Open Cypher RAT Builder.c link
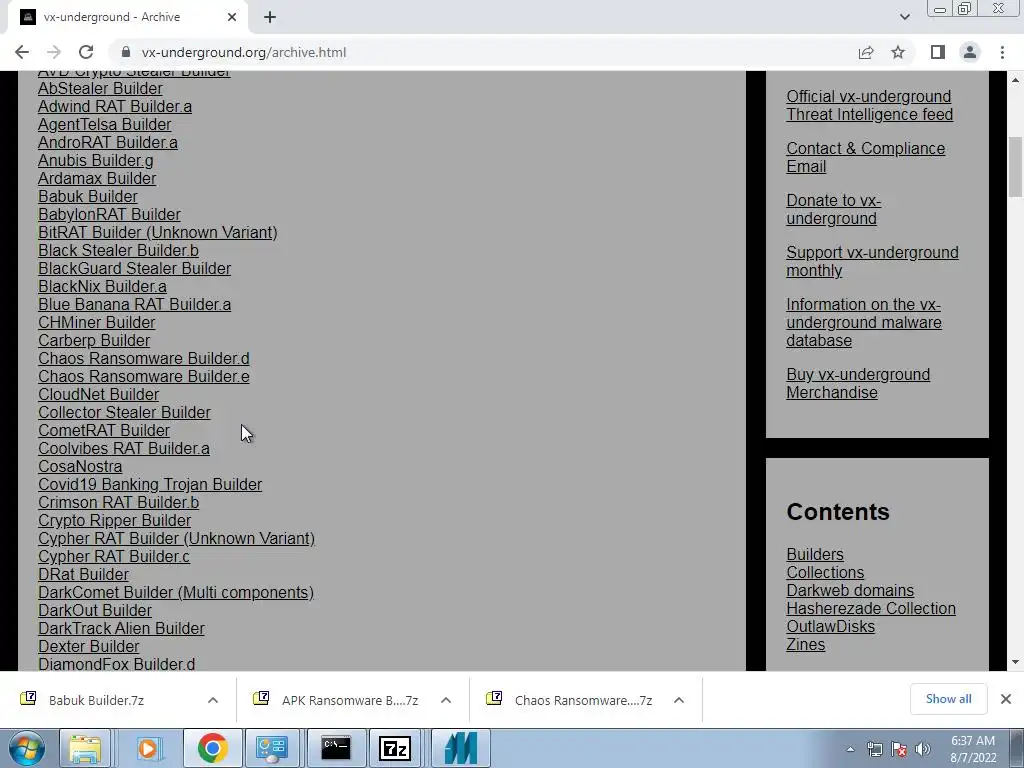 pyautogui.click(x=114, y=556)
